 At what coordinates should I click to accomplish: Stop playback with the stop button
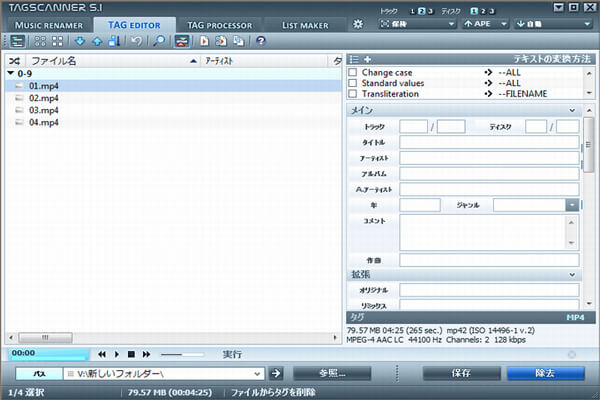(131, 354)
